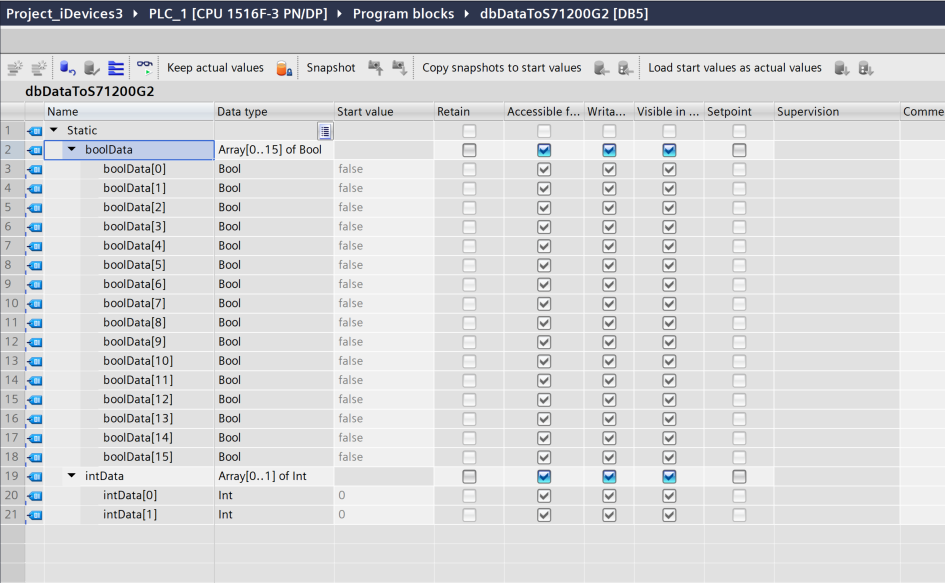Click the tag icon of the boolData[0] row

point(35,169)
